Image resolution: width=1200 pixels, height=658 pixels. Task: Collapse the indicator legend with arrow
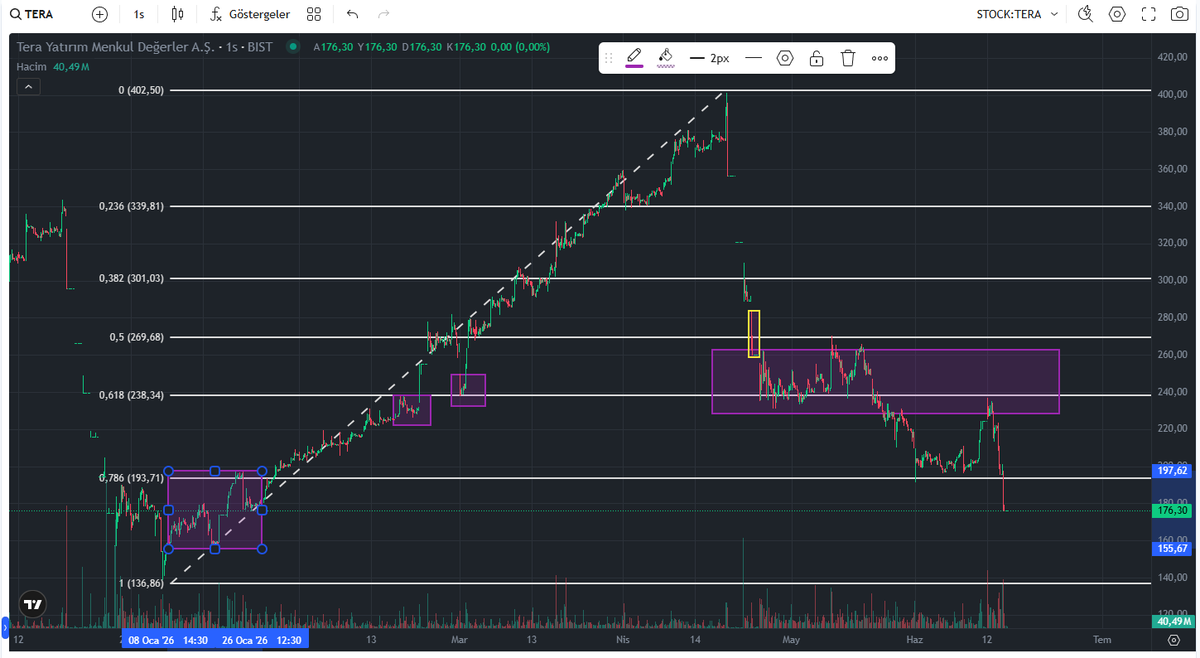point(28,87)
